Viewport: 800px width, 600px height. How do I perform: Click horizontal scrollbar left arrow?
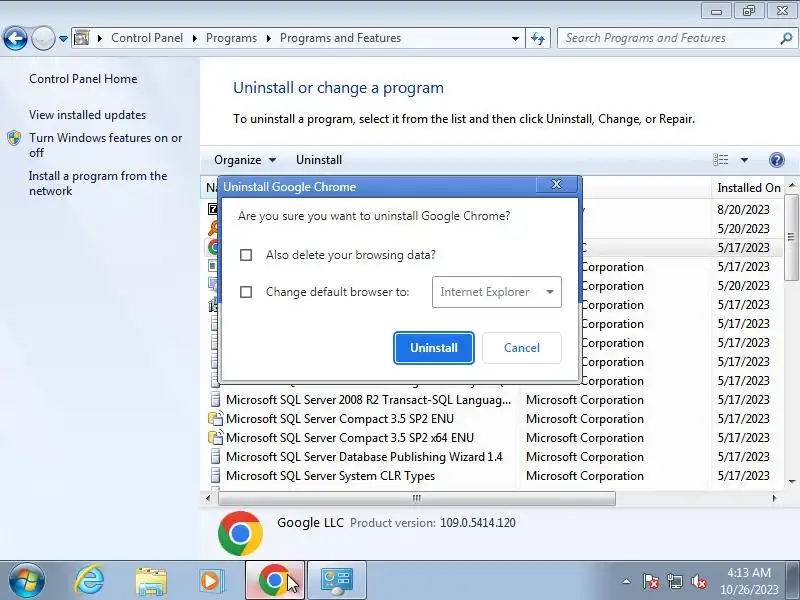coord(208,498)
